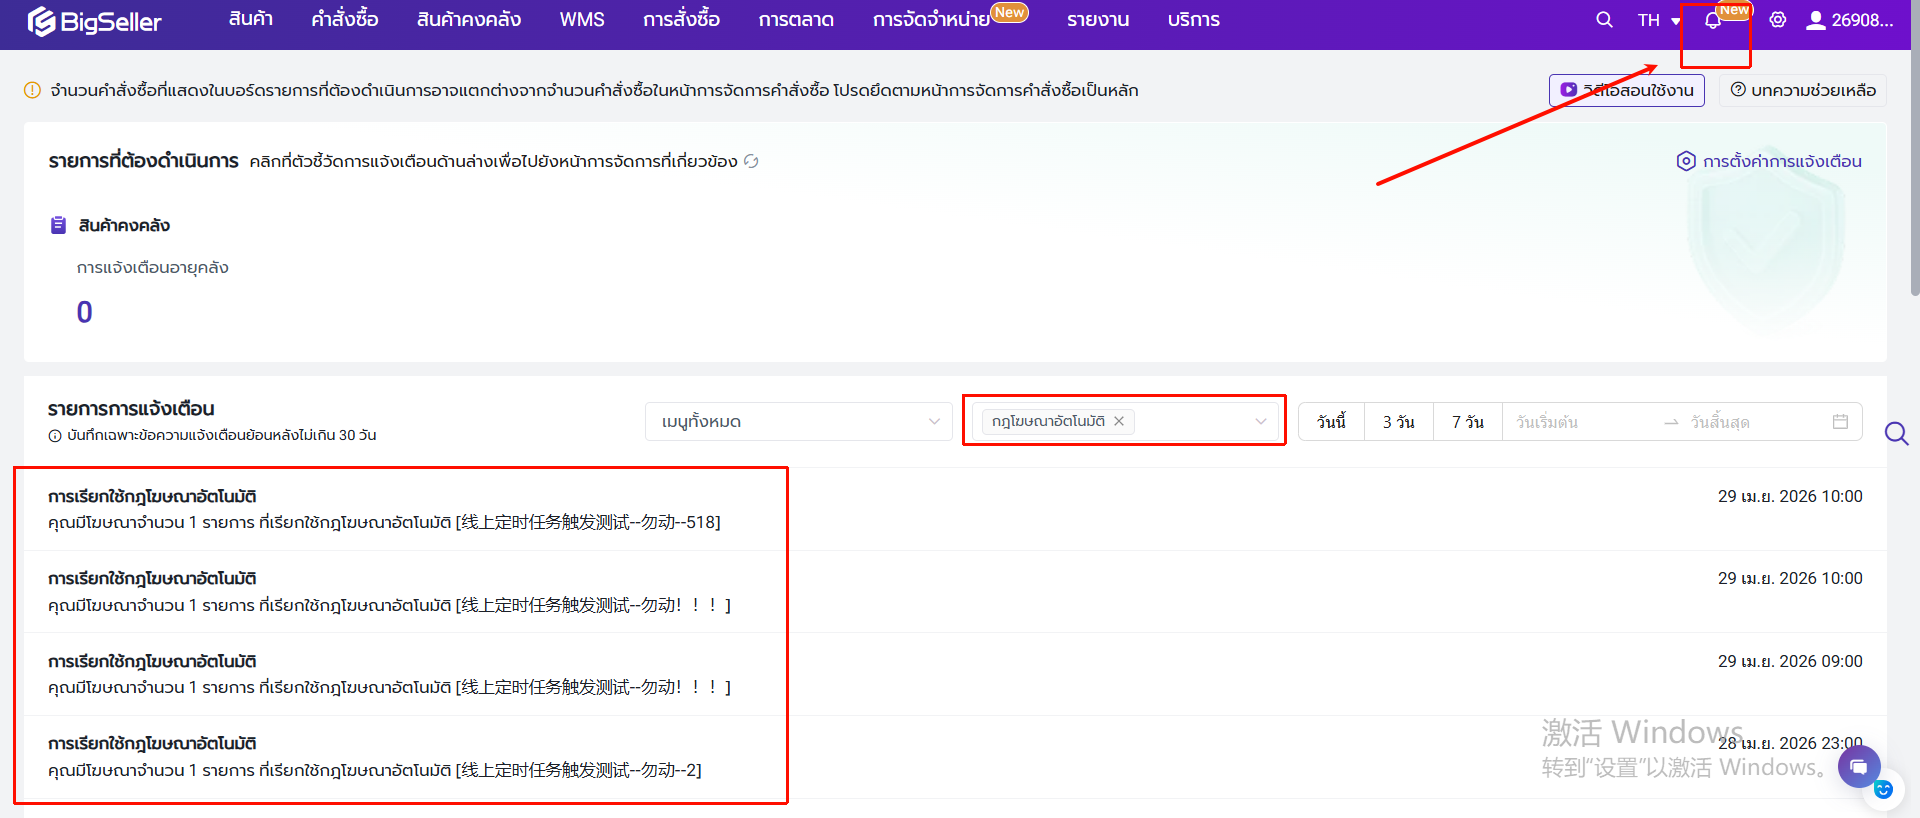The image size is (1920, 818).
Task: Click the search icon next to date filter
Action: 1896,433
